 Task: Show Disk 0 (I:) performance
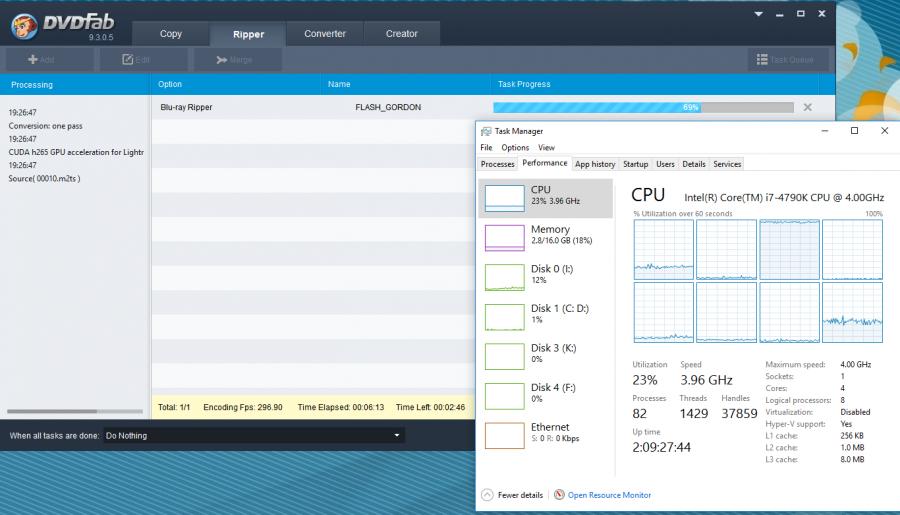[545, 276]
